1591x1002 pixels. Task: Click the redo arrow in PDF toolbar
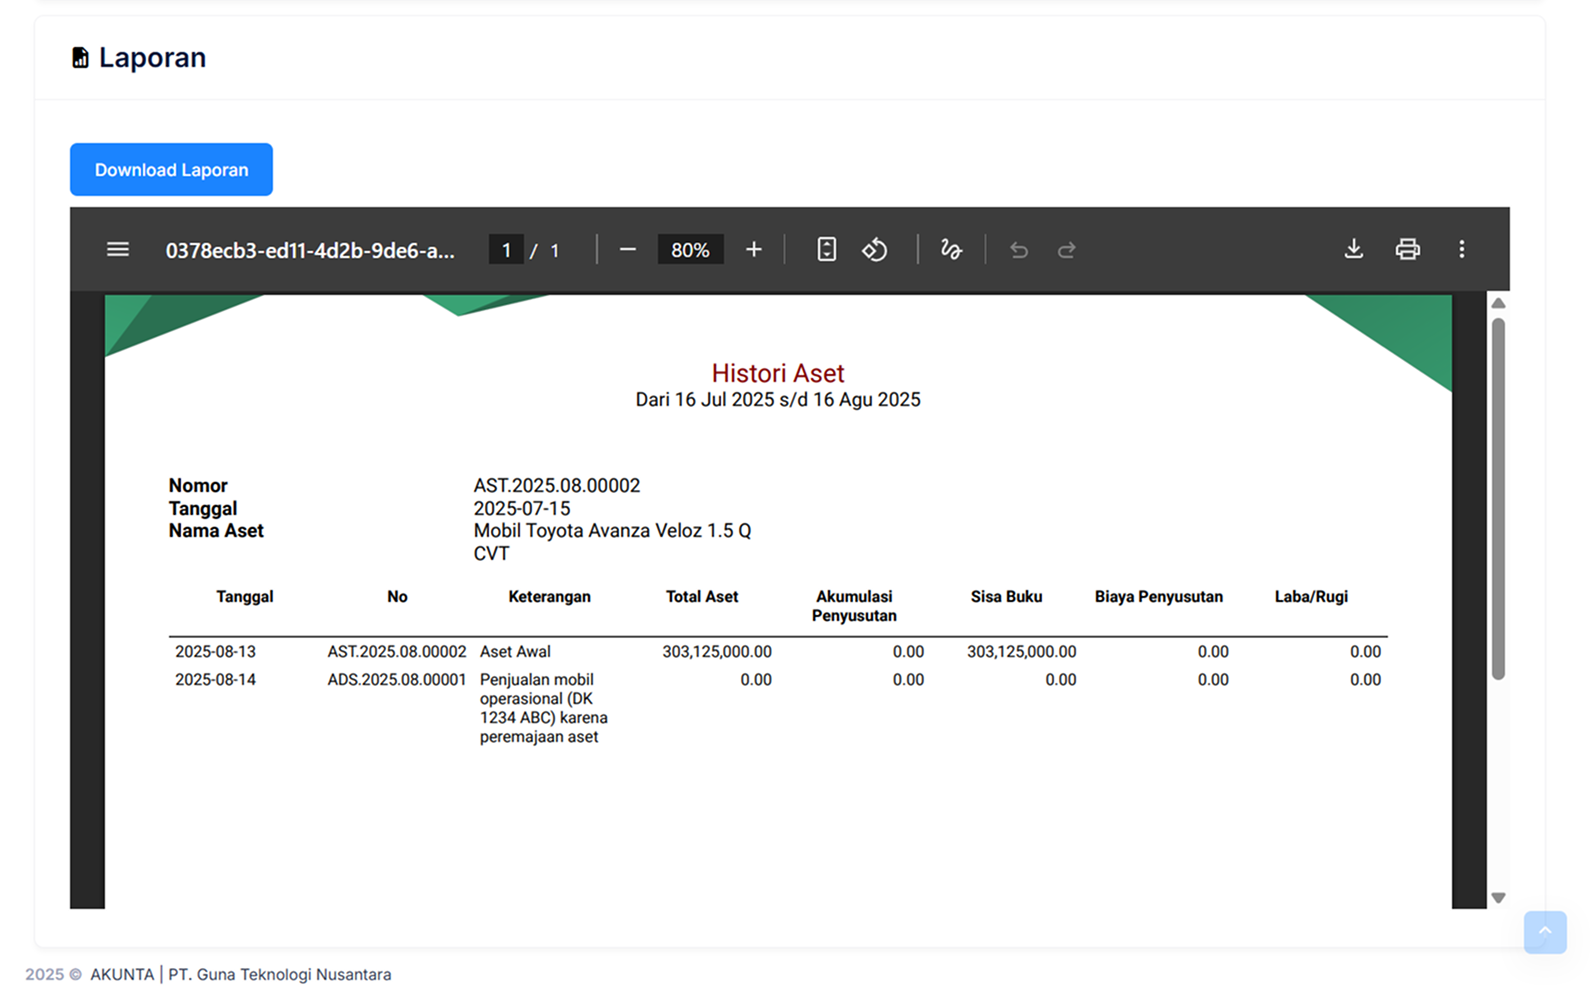pos(1067,250)
